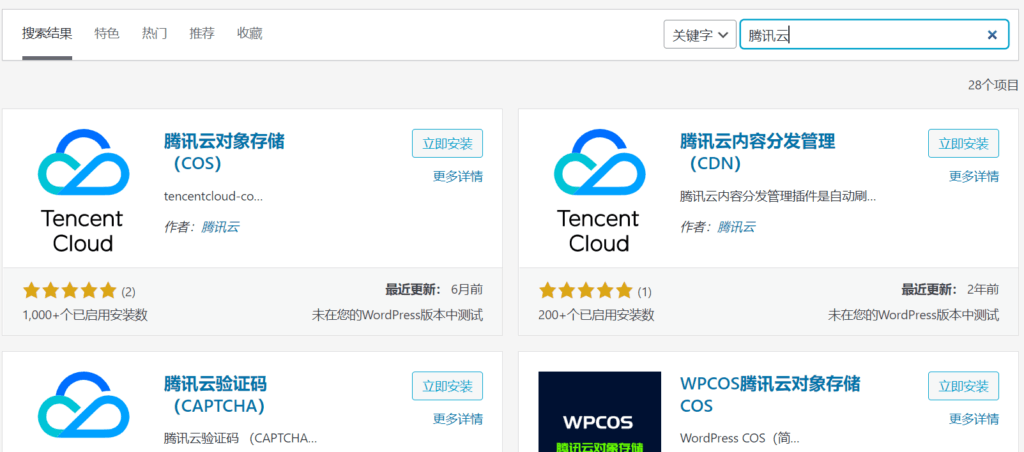Install the 腾讯云内容分发管理 (CDN) plugin
The image size is (1024, 452).
pos(963,143)
